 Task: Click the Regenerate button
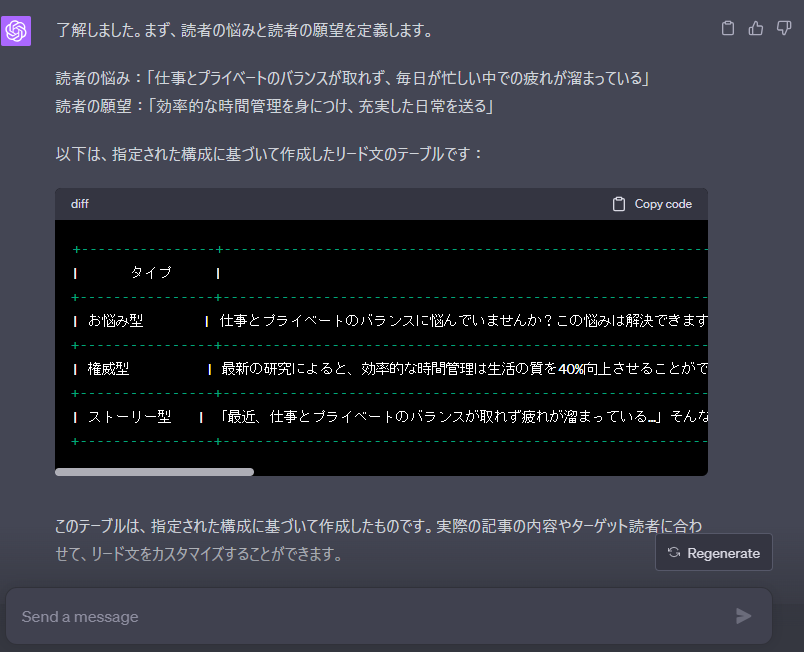(x=714, y=553)
